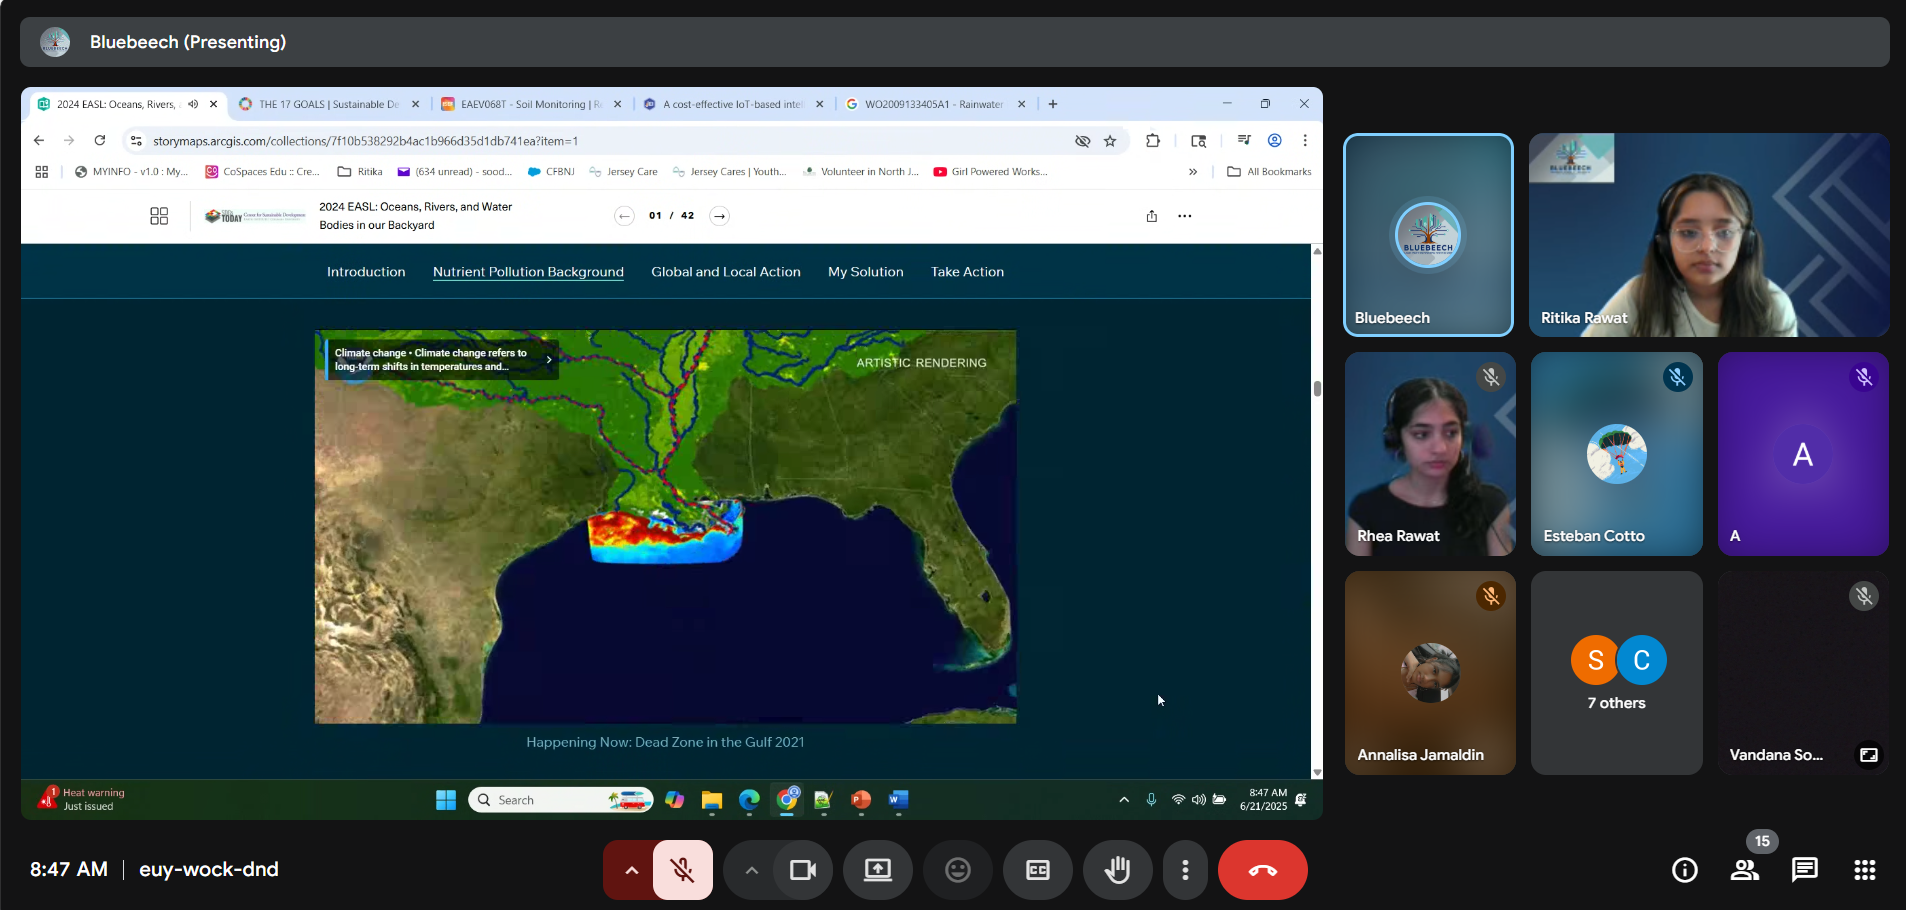This screenshot has height=910, width=1906.
Task: Expand the Climate change tooltip chevron
Action: pos(549,360)
